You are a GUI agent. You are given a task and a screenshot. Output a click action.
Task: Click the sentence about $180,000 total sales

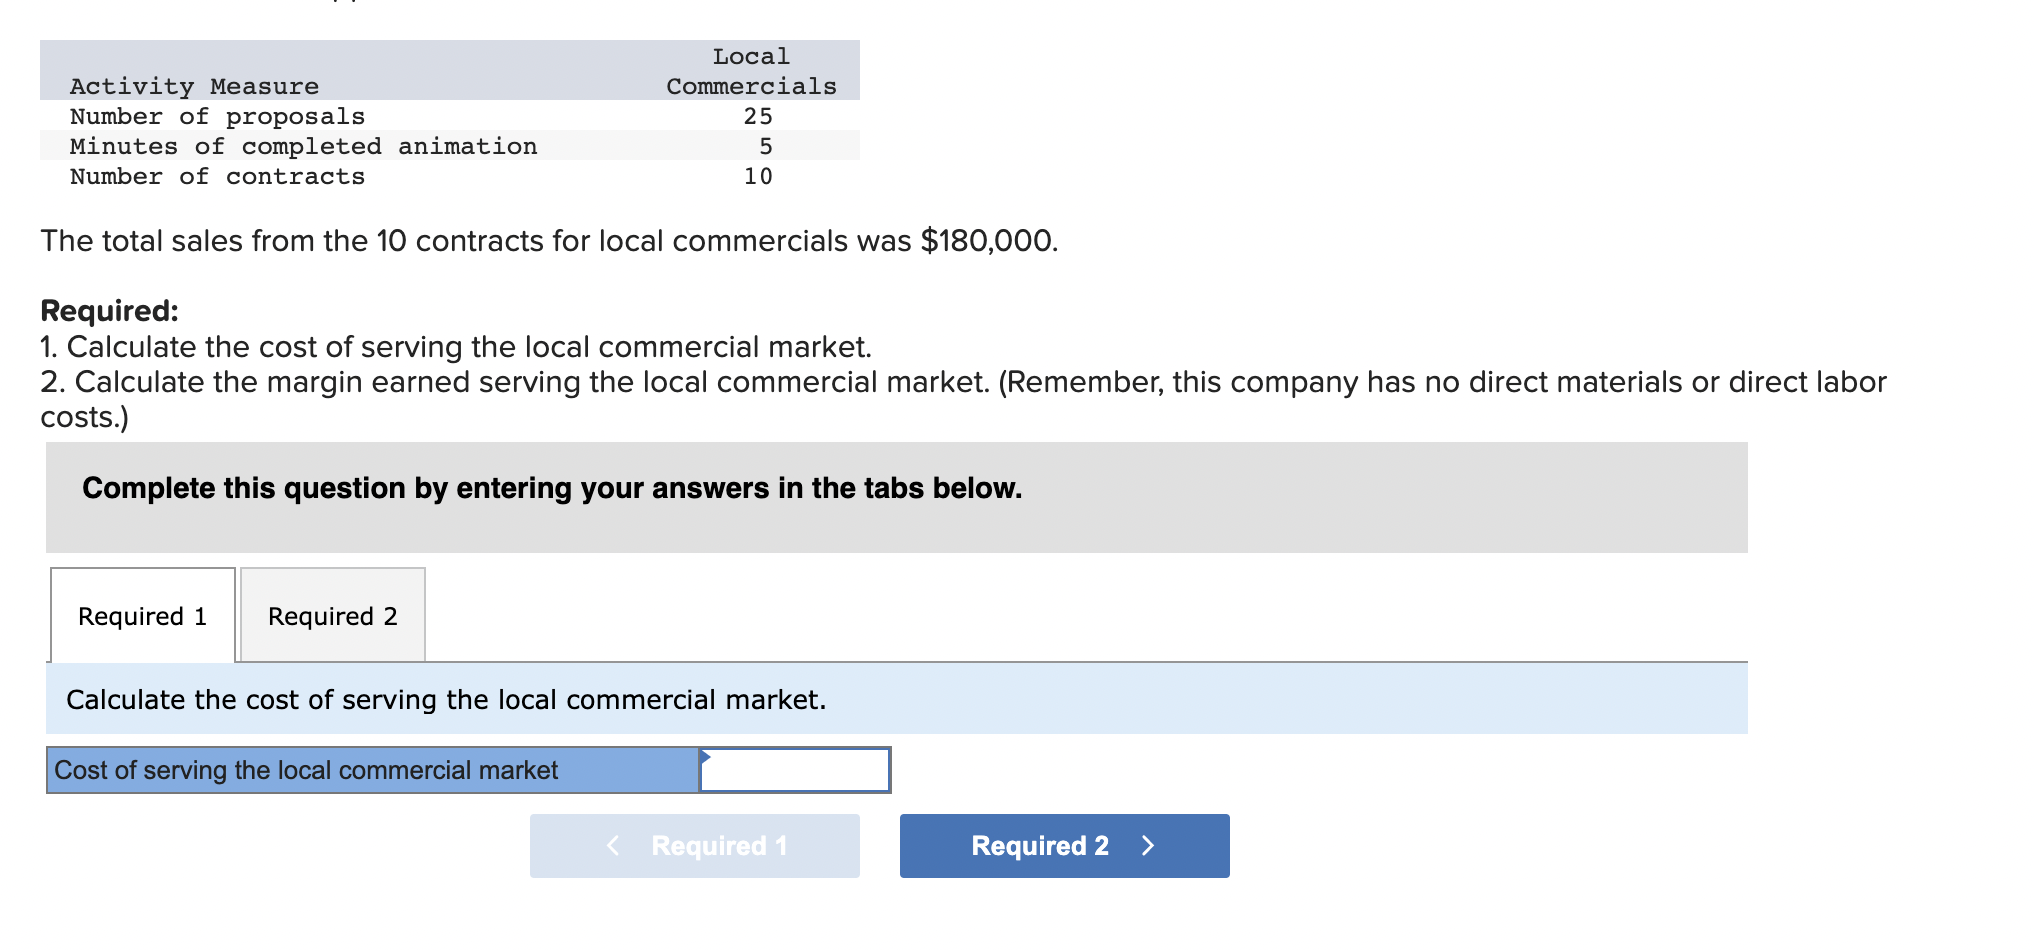[x=548, y=240]
